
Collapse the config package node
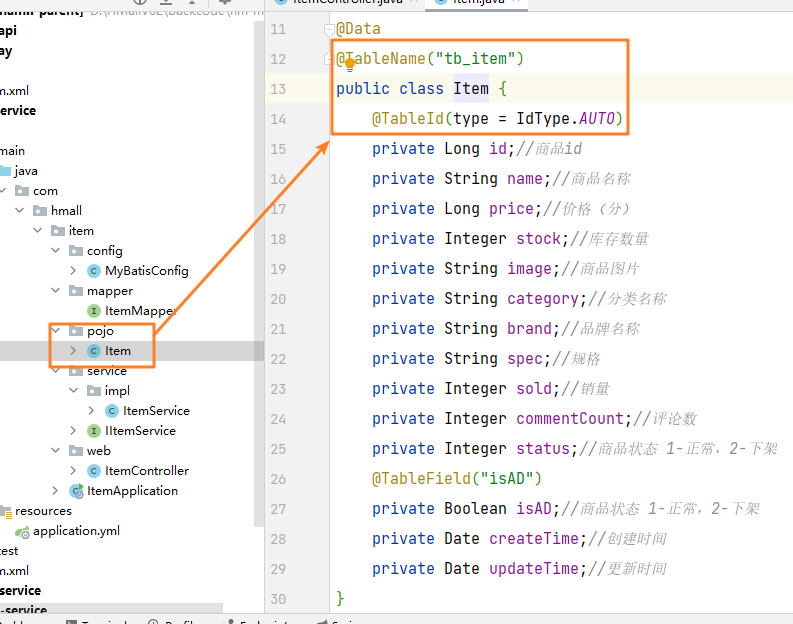click(x=56, y=250)
